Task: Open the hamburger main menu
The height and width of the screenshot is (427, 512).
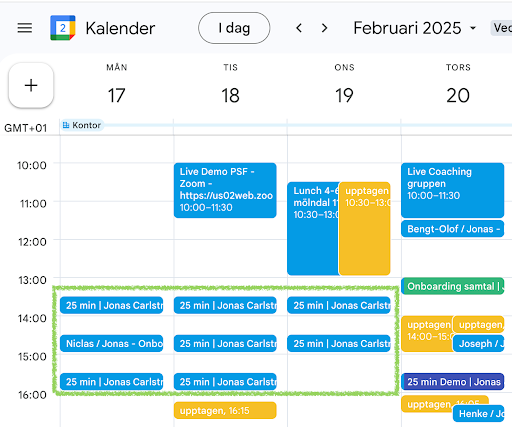Action: pyautogui.click(x=25, y=28)
